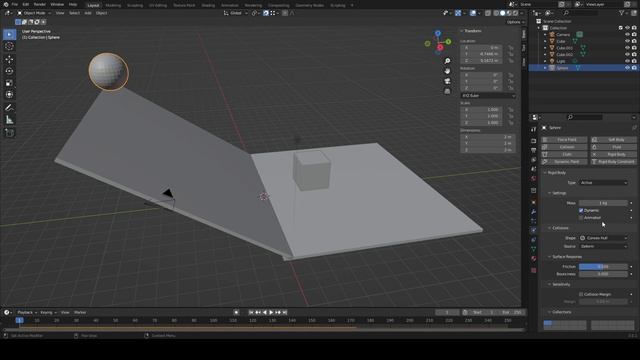
Task: Open the collision Source Deform dropdown
Action: (x=603, y=247)
